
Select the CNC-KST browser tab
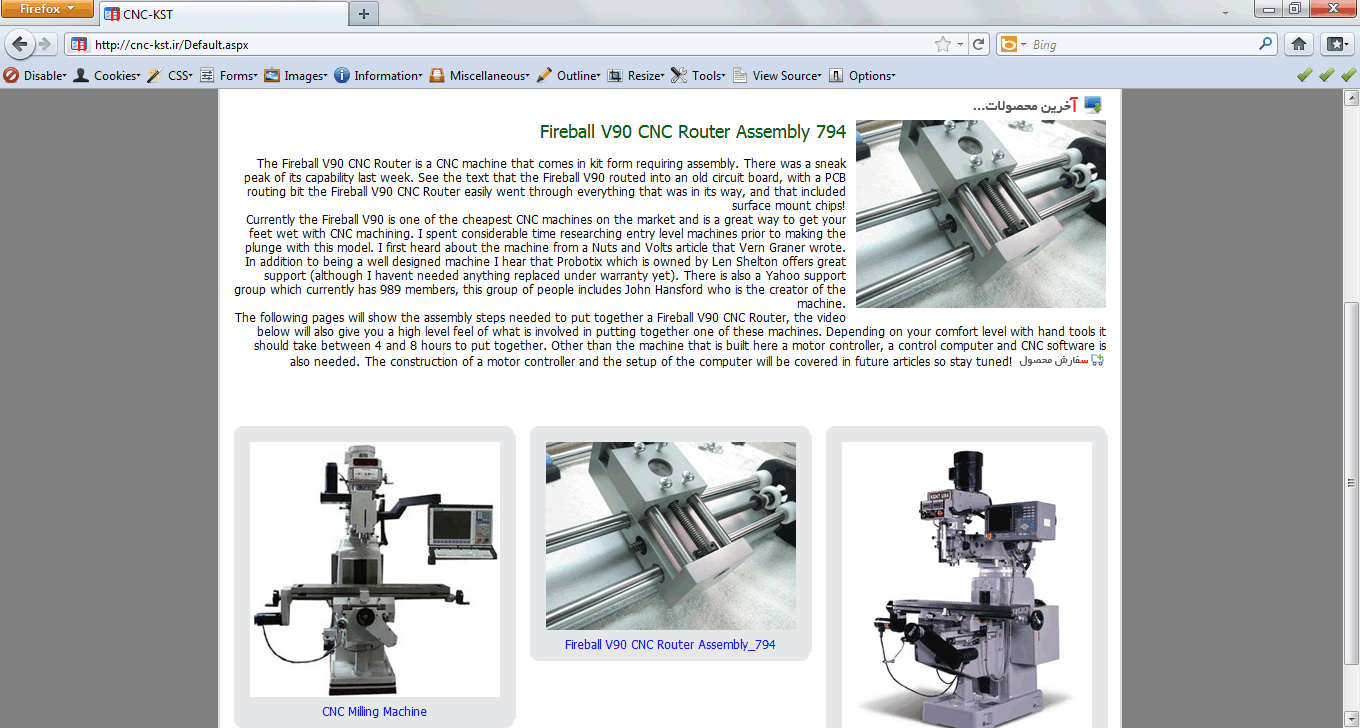[x=223, y=15]
